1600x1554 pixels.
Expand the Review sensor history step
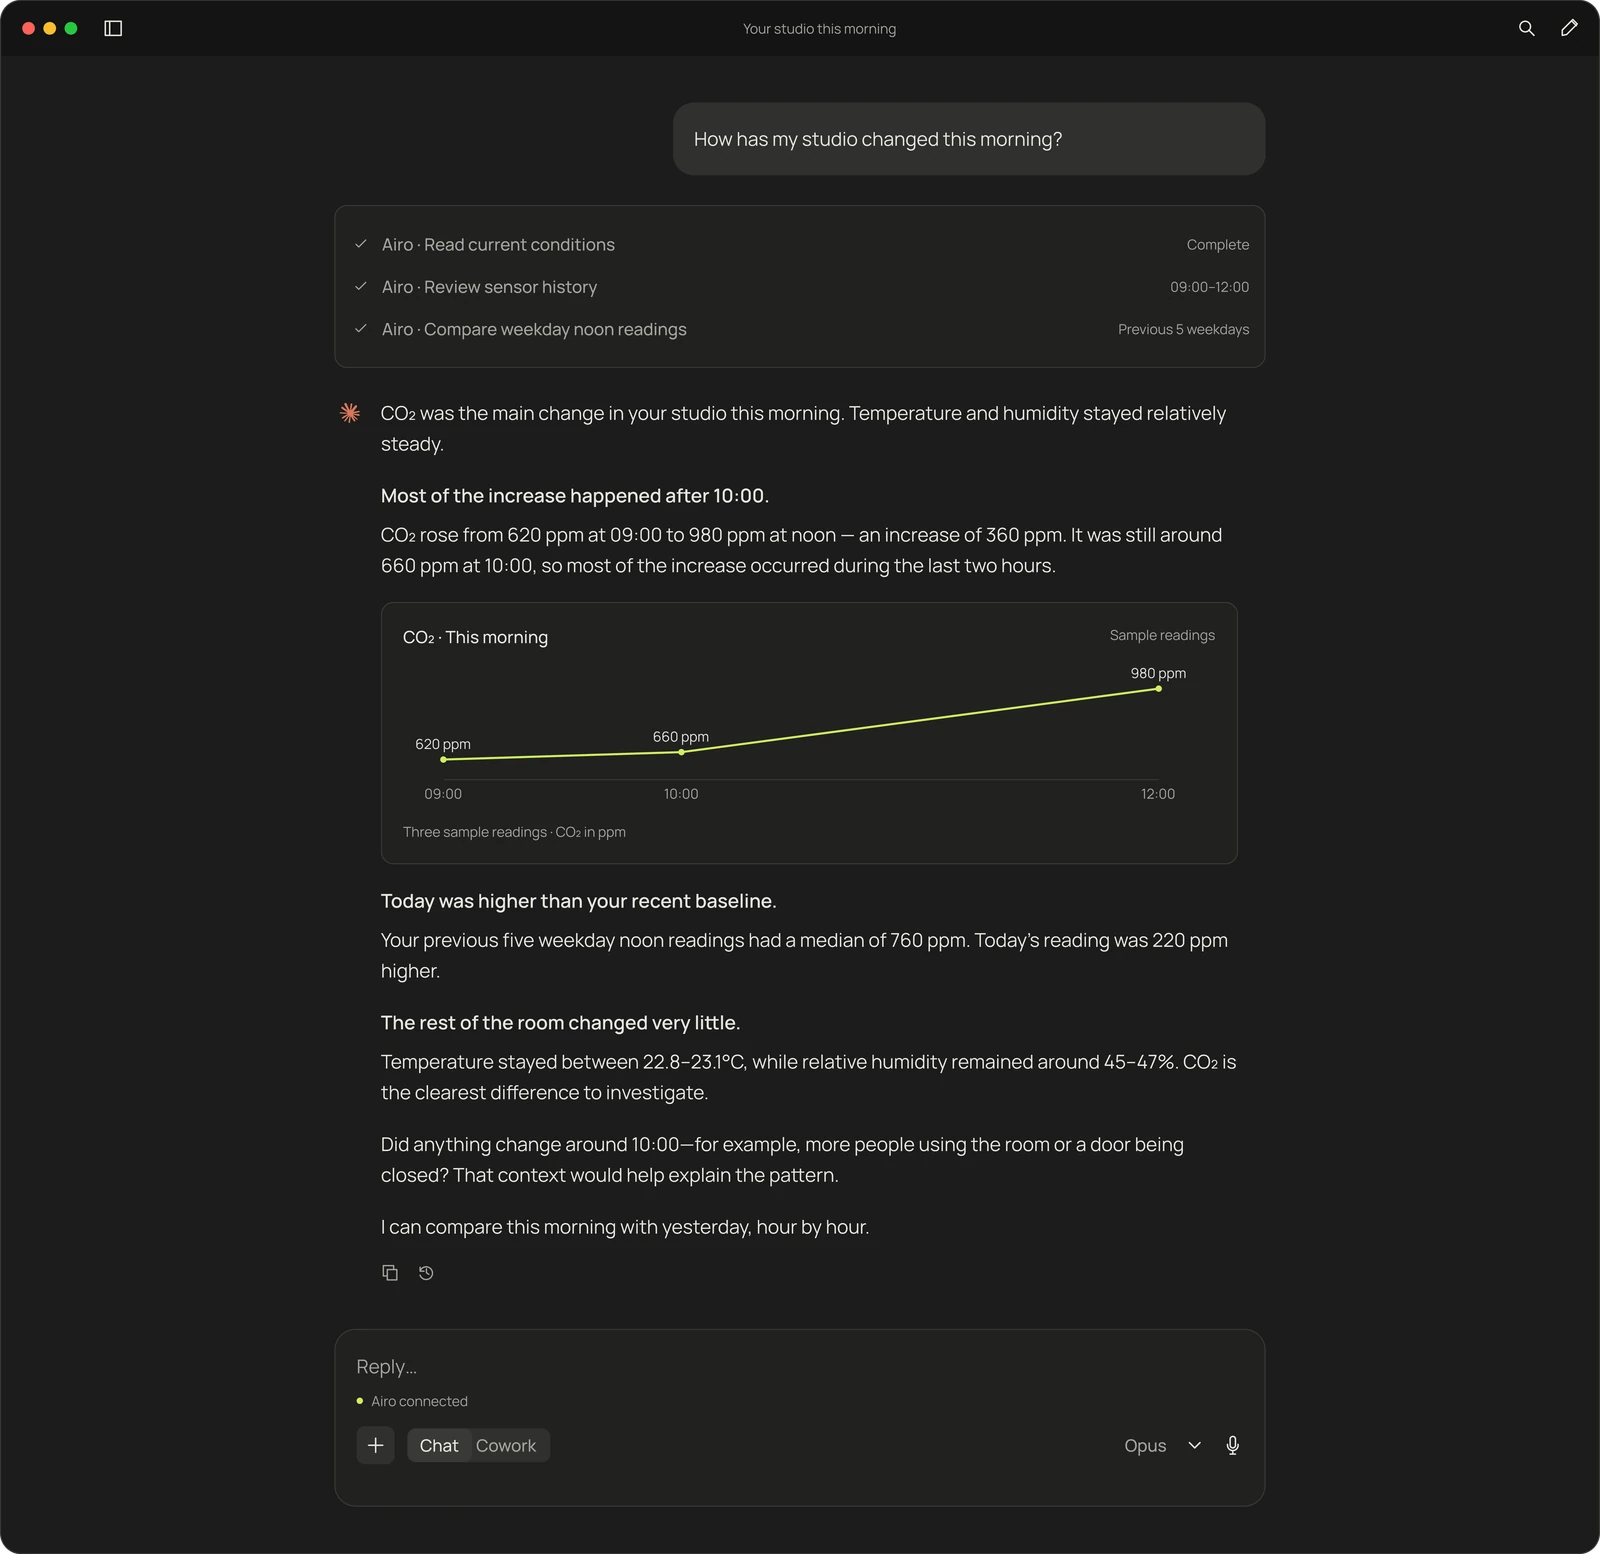(x=800, y=287)
